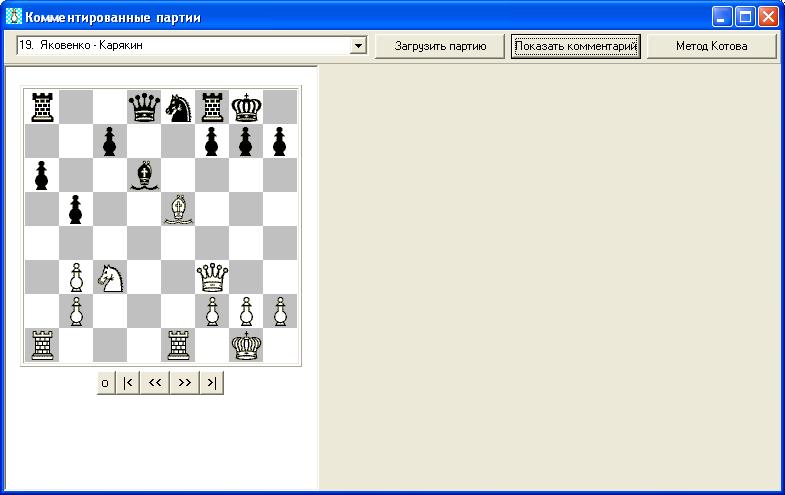Select the white pawn on b2
Image resolution: width=785 pixels, height=495 pixels.
[x=76, y=311]
